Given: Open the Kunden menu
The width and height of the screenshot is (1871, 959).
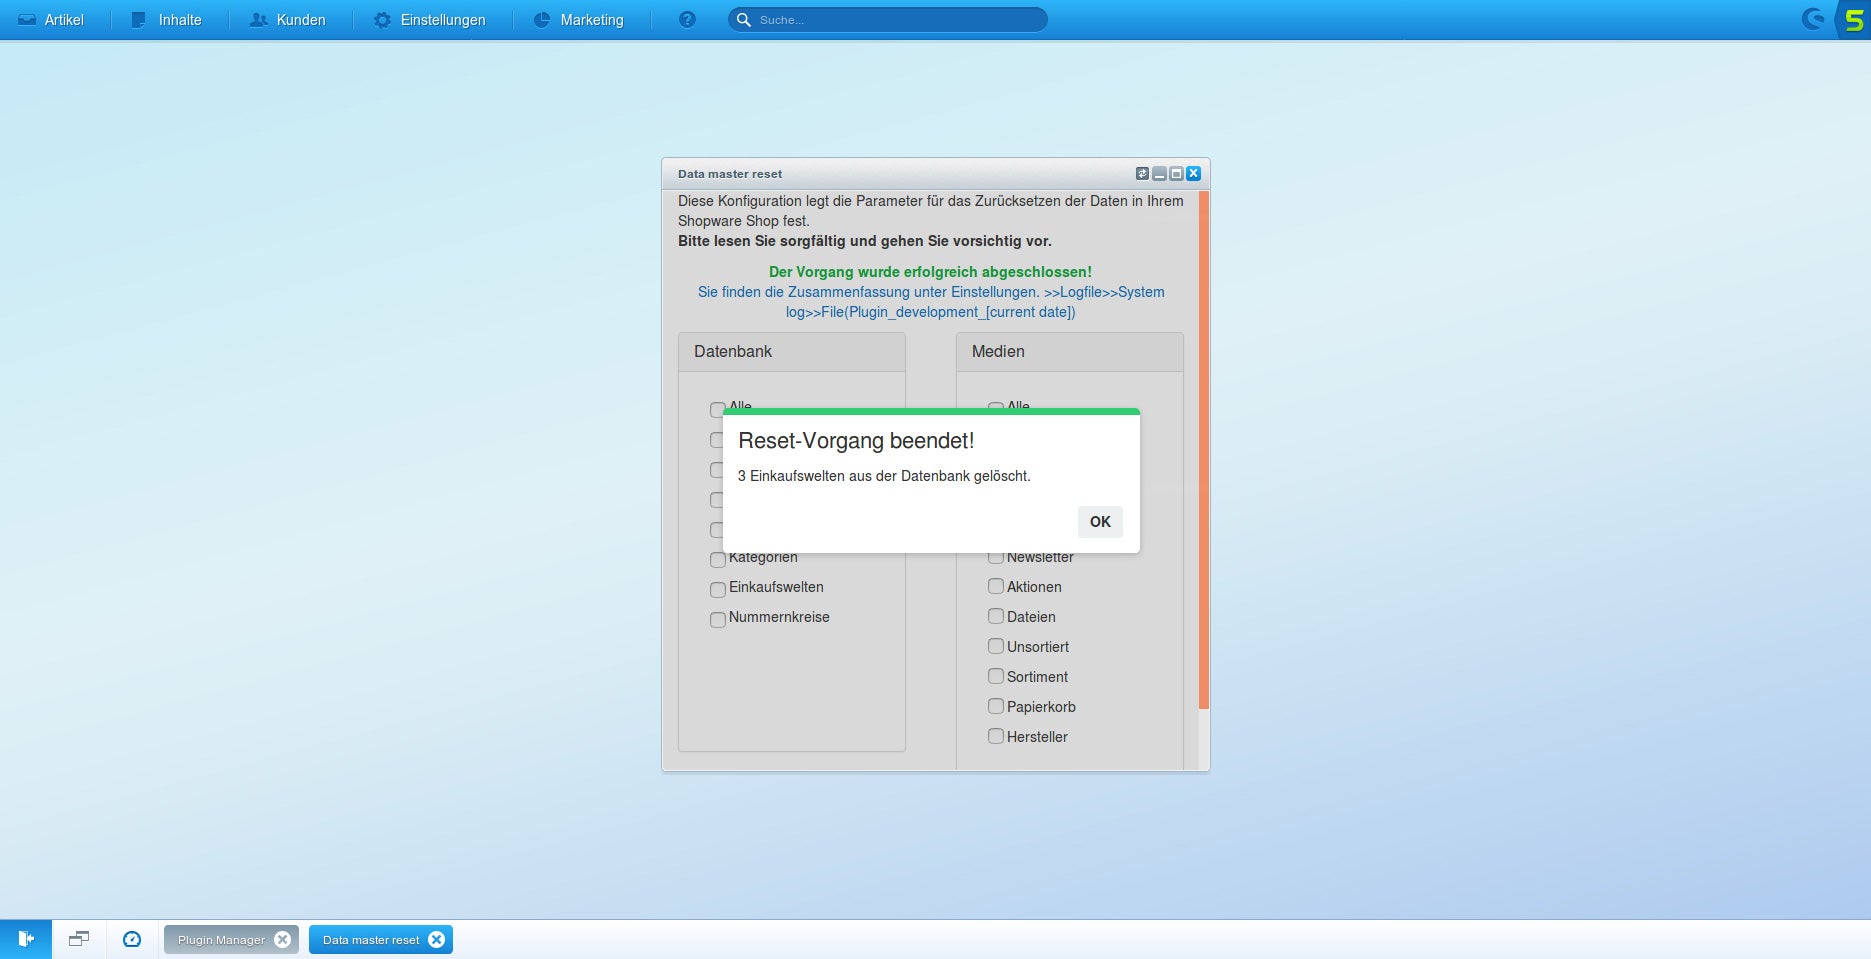Looking at the screenshot, I should pyautogui.click(x=288, y=20).
